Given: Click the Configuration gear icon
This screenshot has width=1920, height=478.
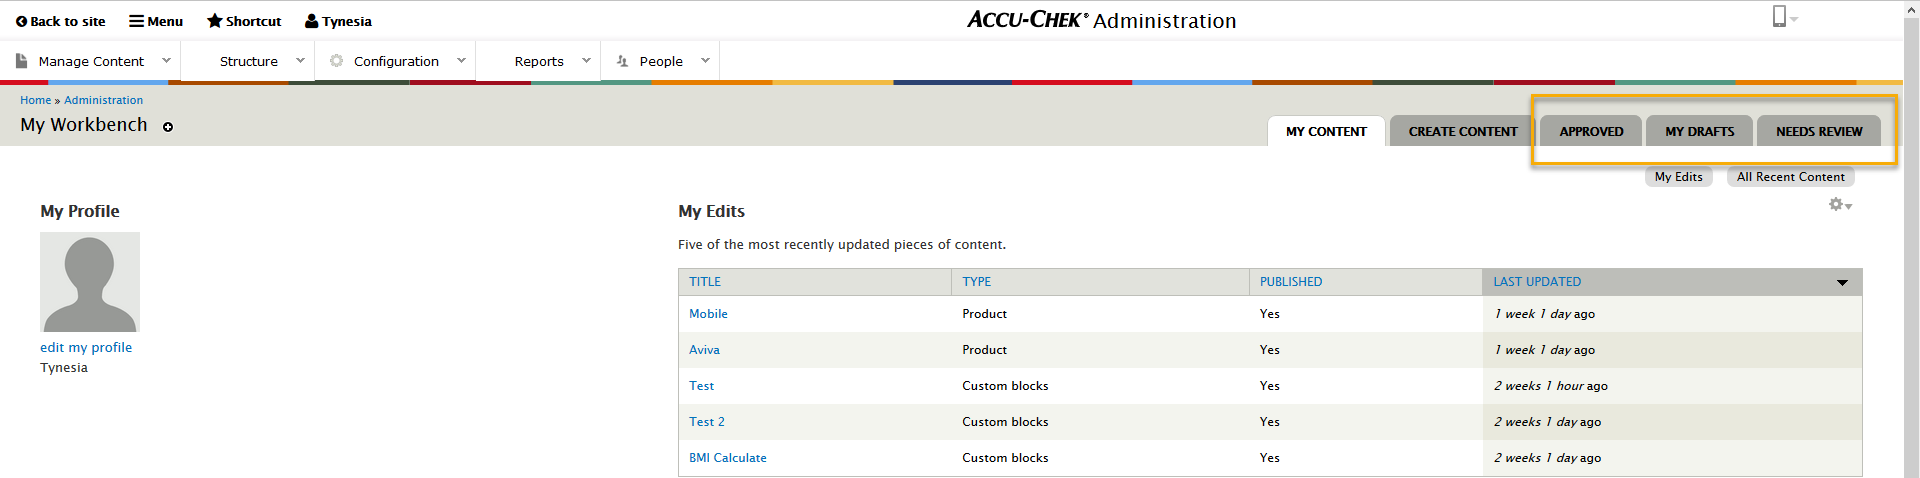Looking at the screenshot, I should click(x=336, y=61).
